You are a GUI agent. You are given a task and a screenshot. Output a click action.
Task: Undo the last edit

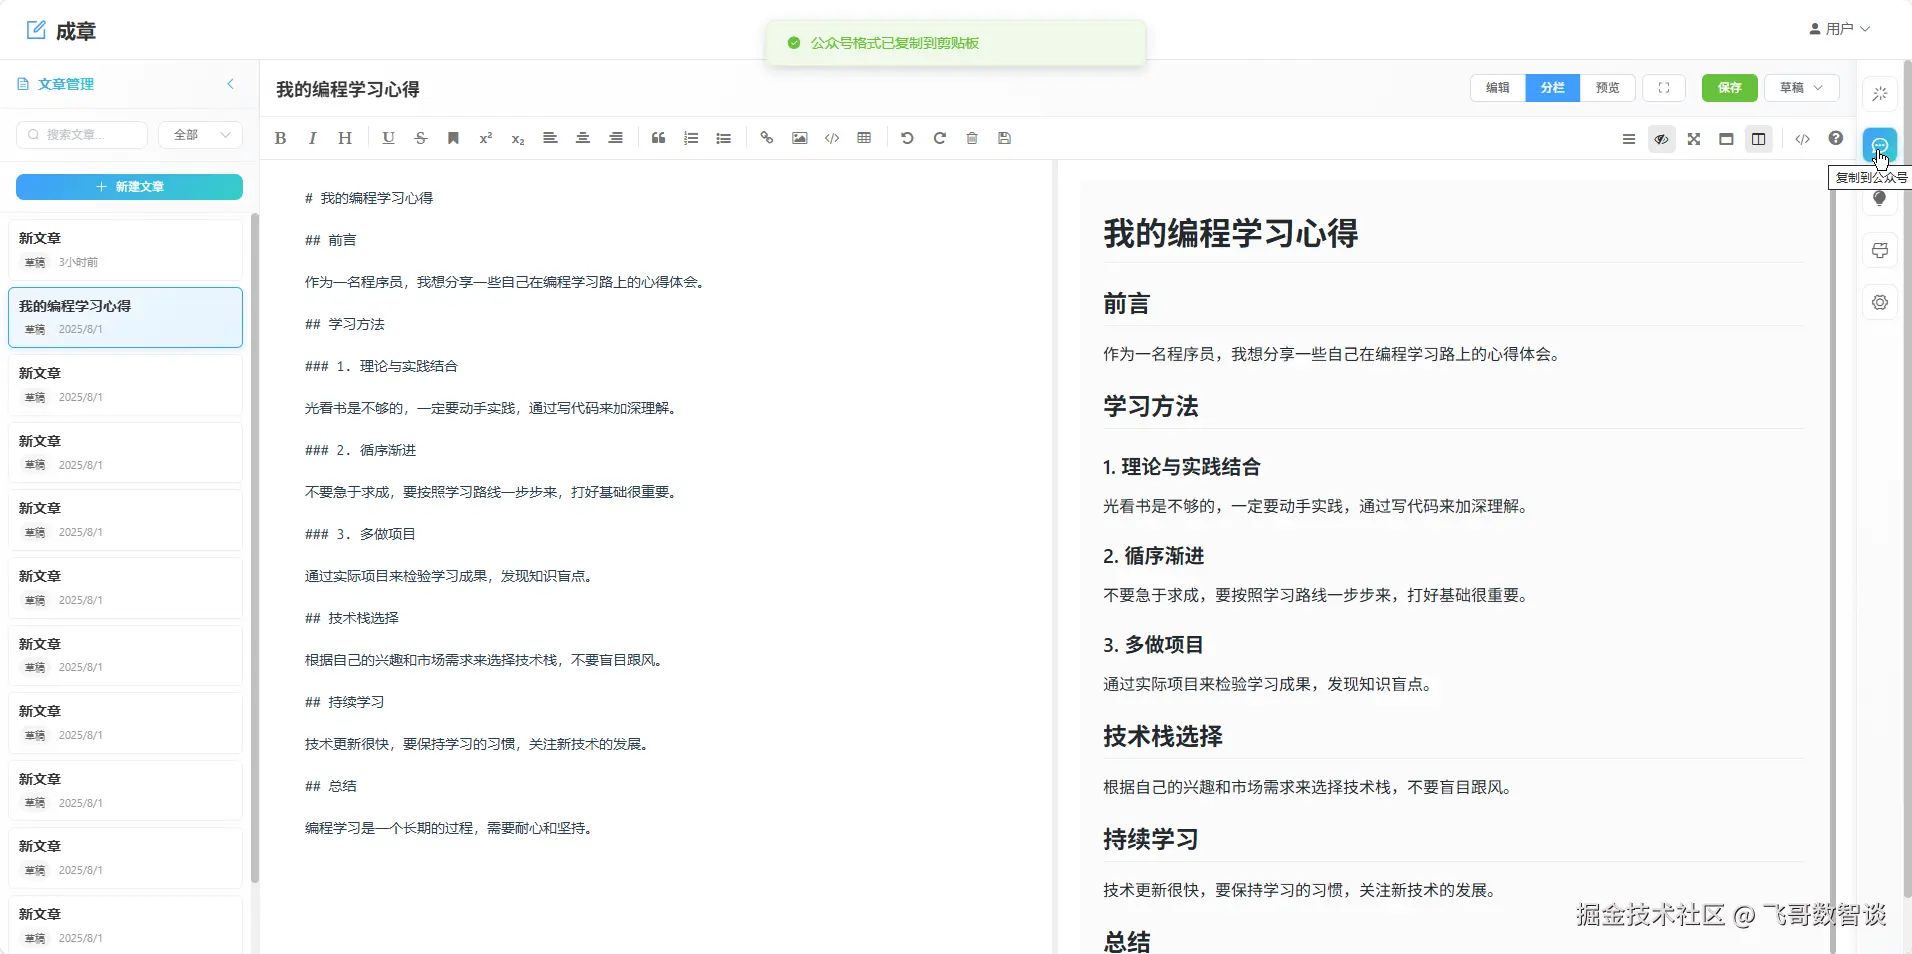pos(907,138)
